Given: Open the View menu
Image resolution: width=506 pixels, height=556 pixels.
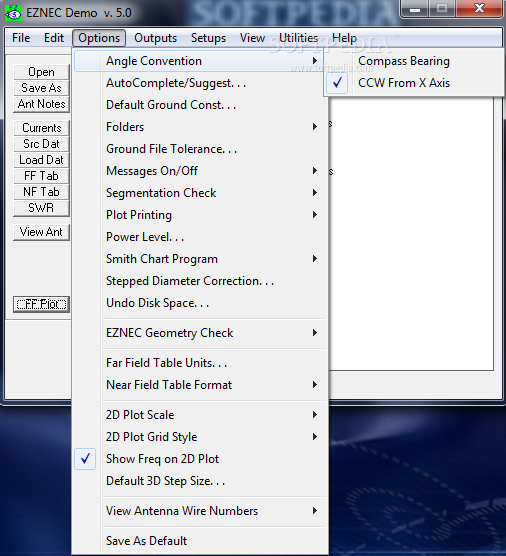Looking at the screenshot, I should pyautogui.click(x=252, y=38).
